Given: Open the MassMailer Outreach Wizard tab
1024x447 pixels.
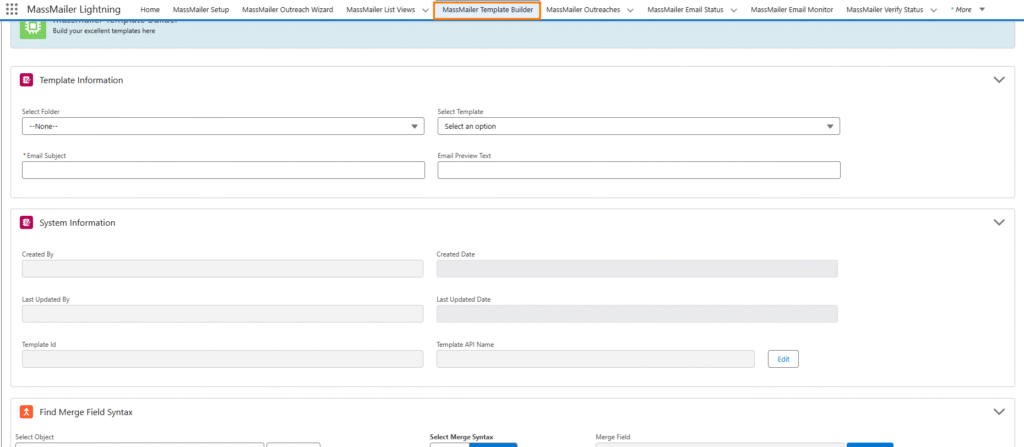Looking at the screenshot, I should click(287, 10).
